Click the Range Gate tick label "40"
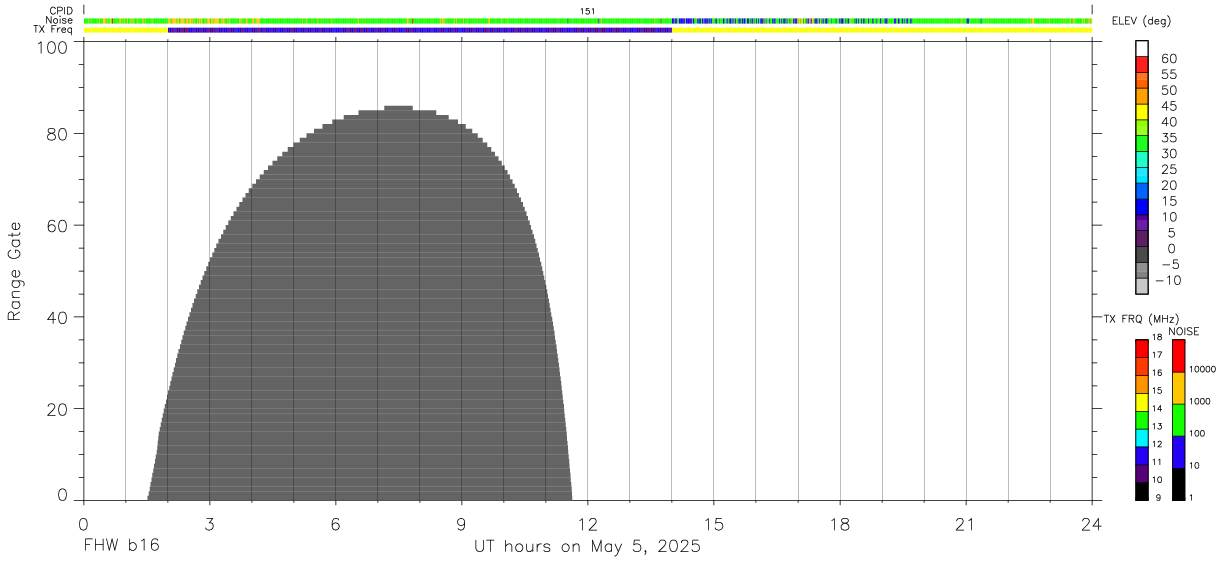1228x567 pixels. coord(58,318)
